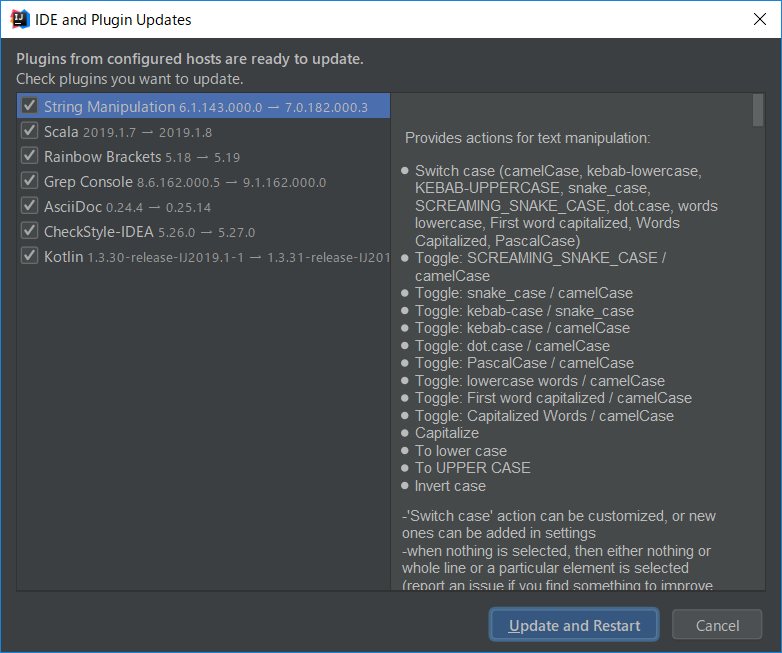Toggle the Grep Console checkbox

(29, 181)
